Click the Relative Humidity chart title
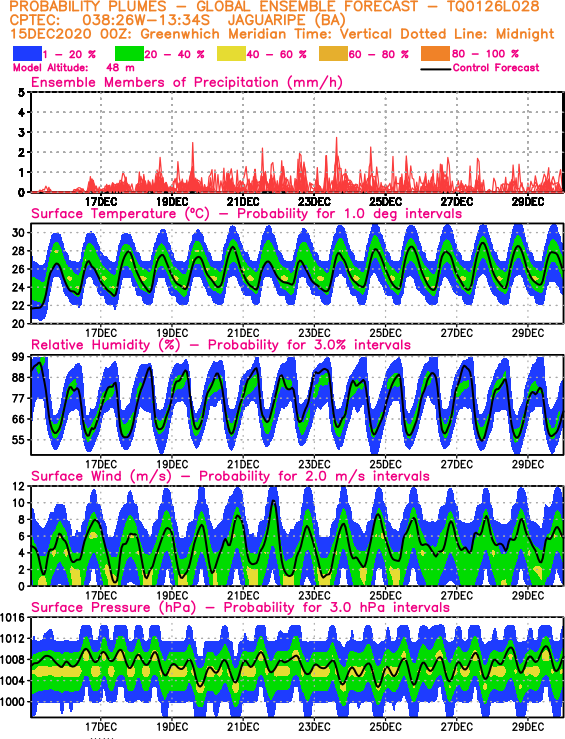Image resolution: width=565 pixels, height=739 pixels. (221, 345)
